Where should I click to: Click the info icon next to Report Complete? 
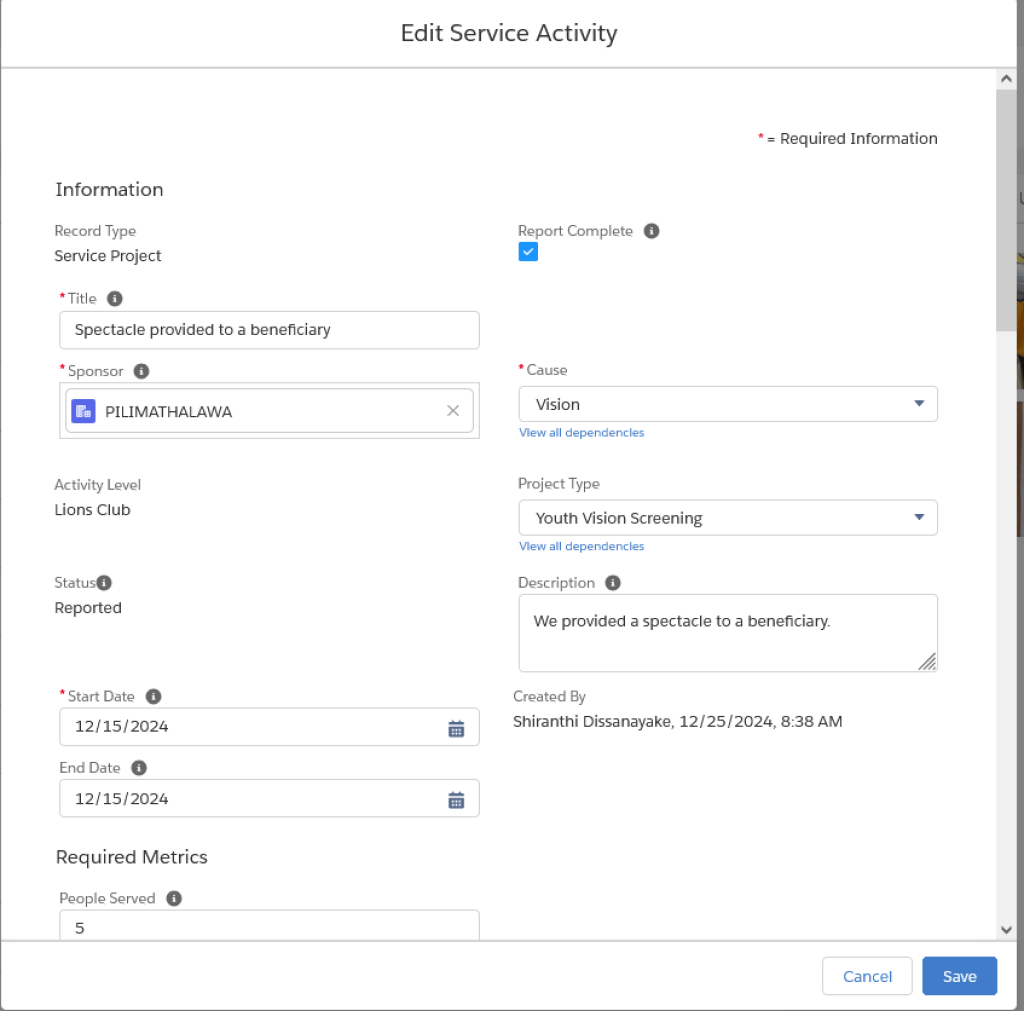coord(651,231)
